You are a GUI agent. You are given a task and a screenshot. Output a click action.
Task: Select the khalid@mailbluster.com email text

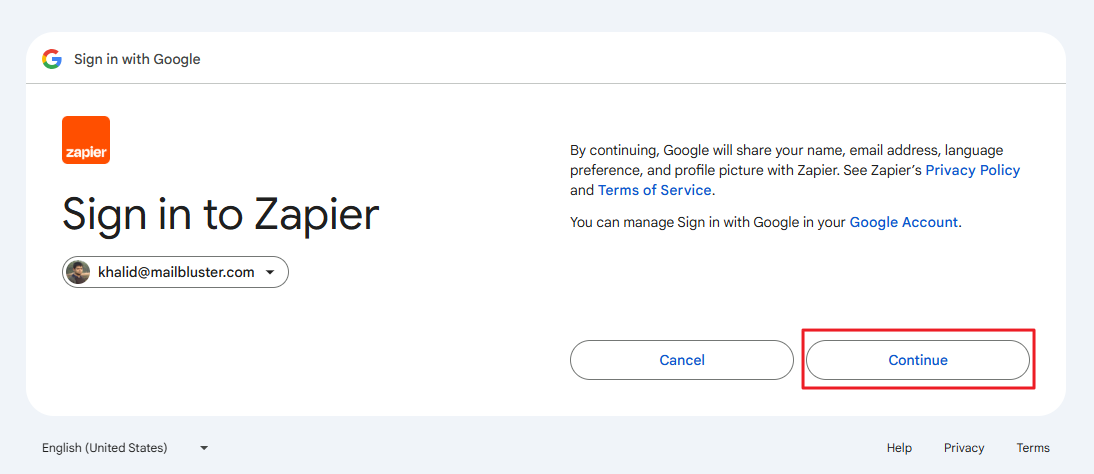coord(176,272)
